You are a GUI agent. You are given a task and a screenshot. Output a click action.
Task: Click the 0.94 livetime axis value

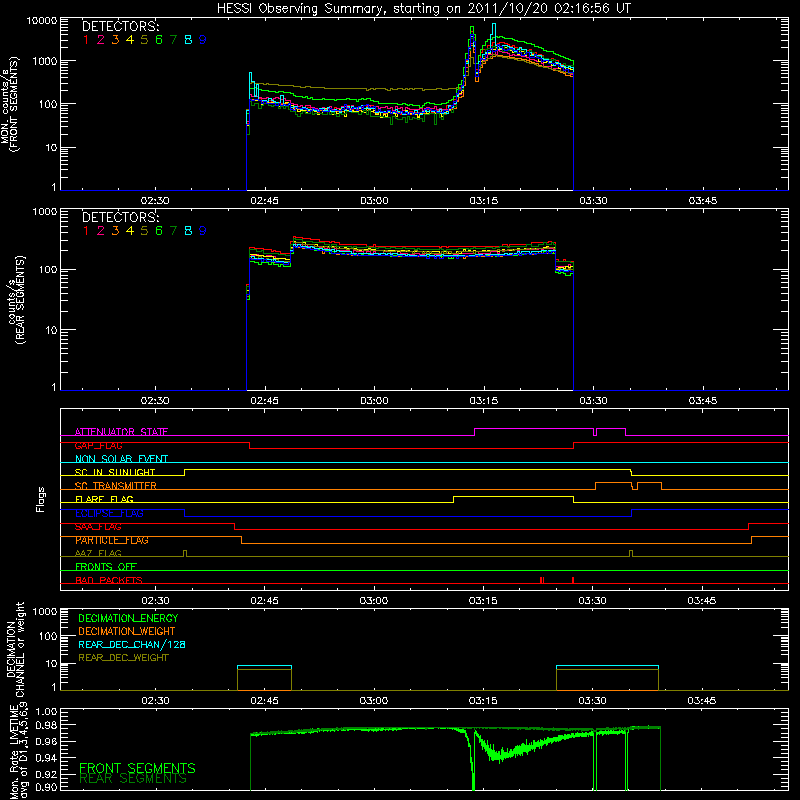46,758
